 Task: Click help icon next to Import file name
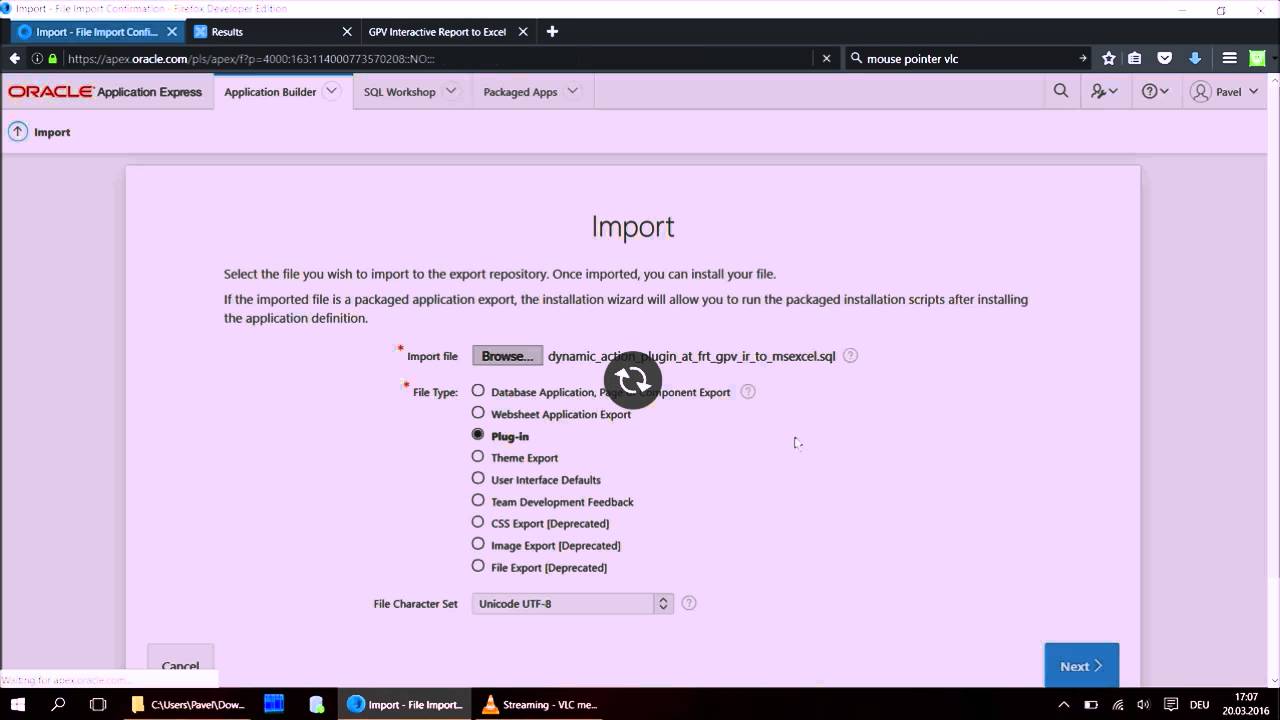coord(850,355)
